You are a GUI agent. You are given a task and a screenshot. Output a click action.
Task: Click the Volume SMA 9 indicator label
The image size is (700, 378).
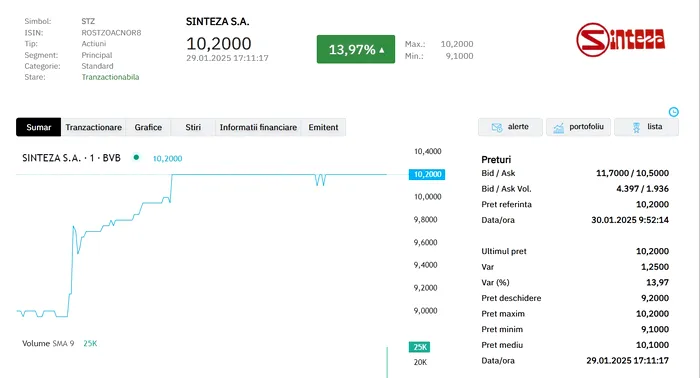(48, 343)
